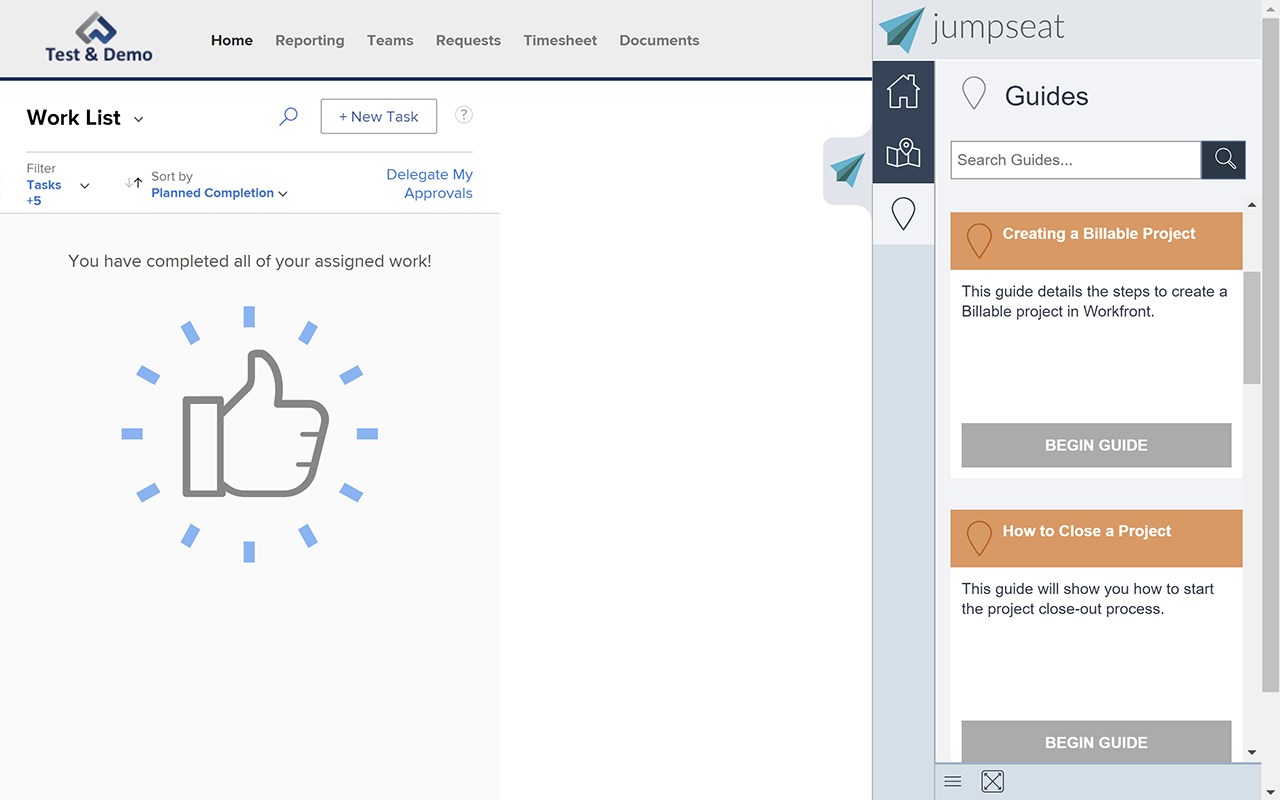Click the Billable project guide description text
This screenshot has width=1280, height=800.
(1094, 301)
